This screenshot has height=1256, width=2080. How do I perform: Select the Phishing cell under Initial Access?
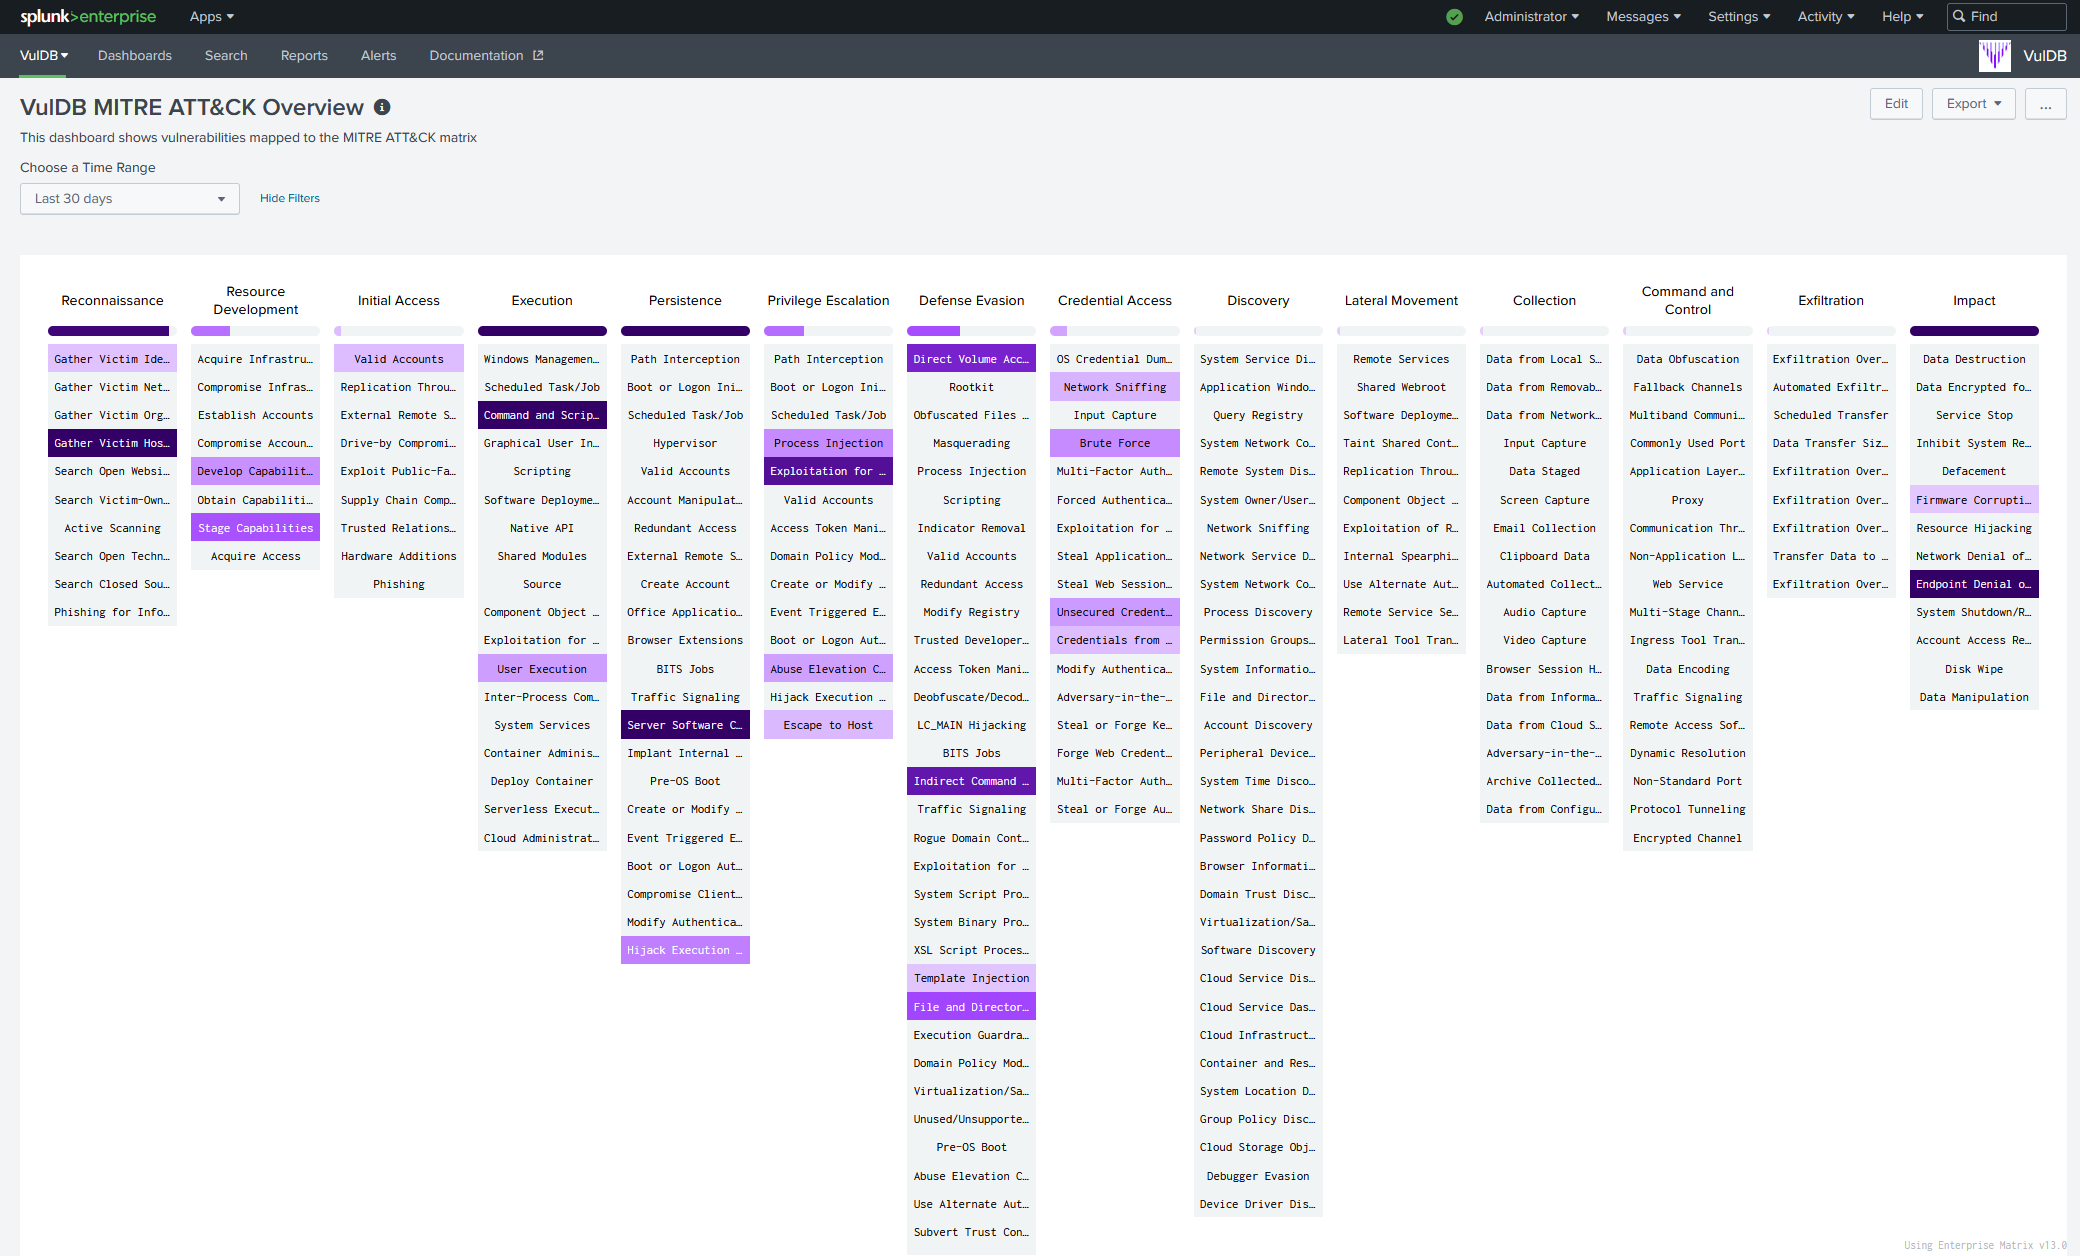coord(399,584)
